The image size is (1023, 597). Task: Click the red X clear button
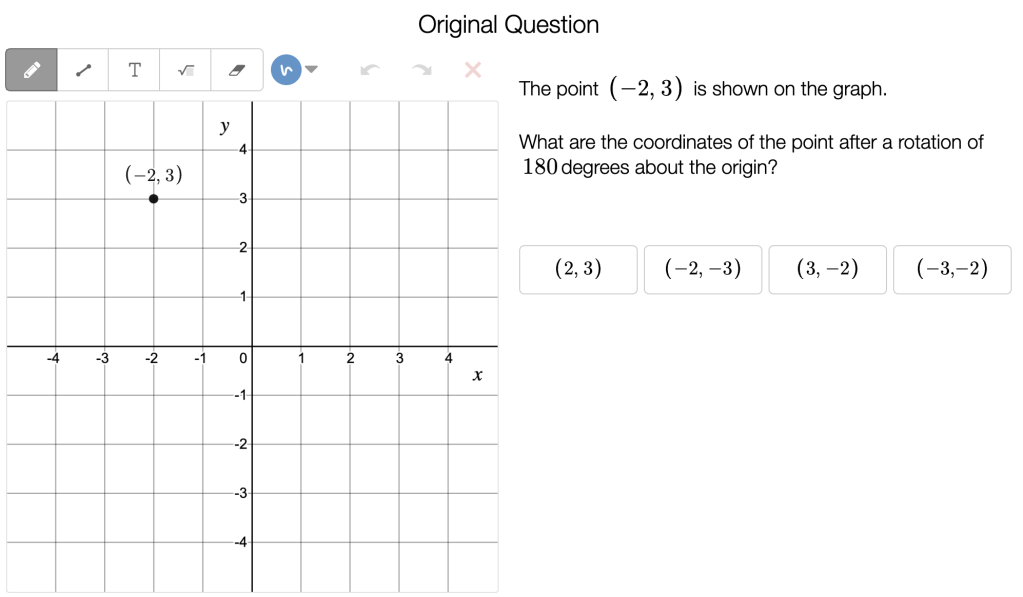(x=473, y=69)
